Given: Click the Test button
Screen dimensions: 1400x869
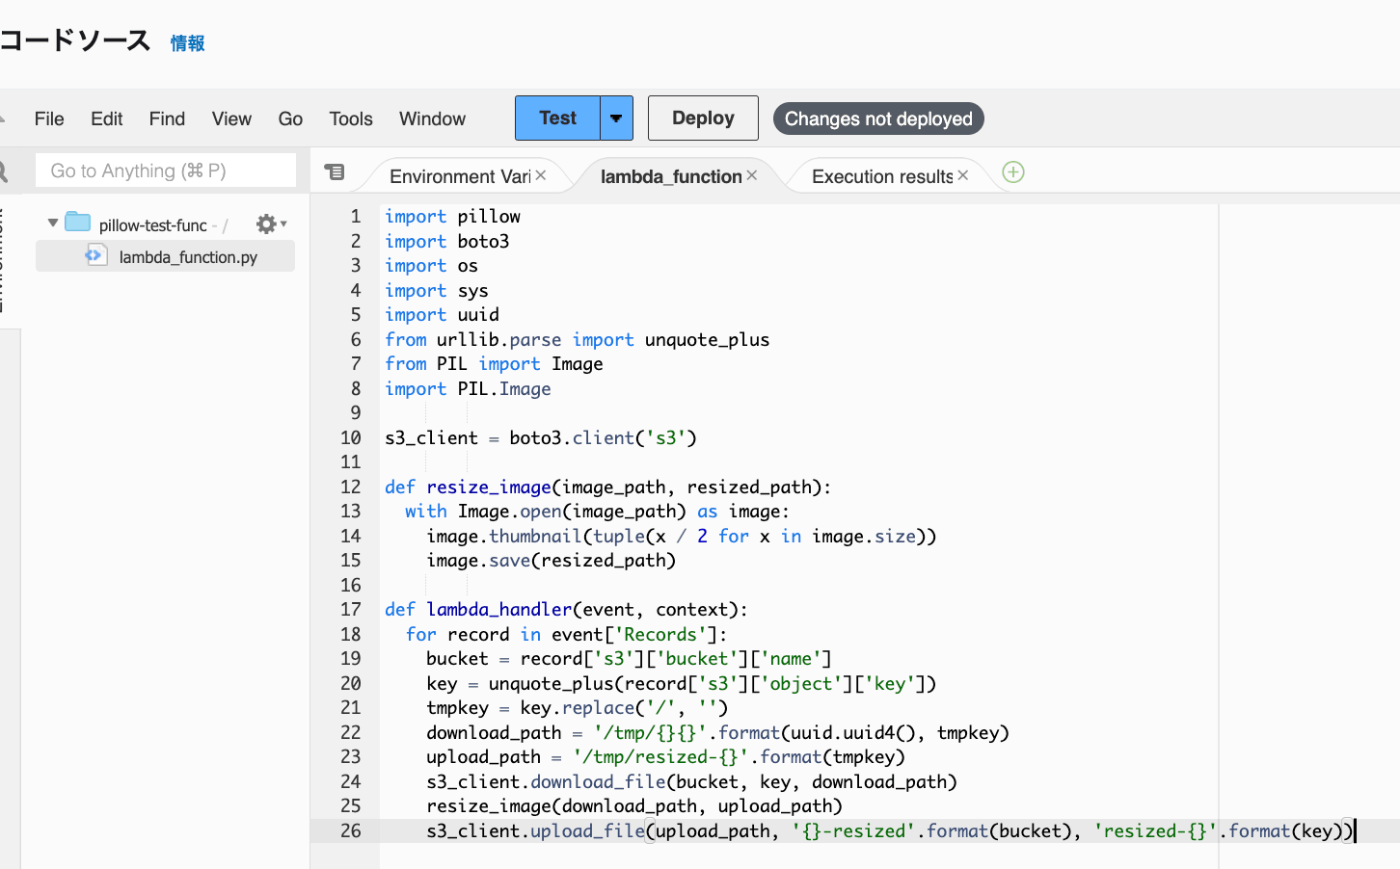Looking at the screenshot, I should [x=558, y=118].
